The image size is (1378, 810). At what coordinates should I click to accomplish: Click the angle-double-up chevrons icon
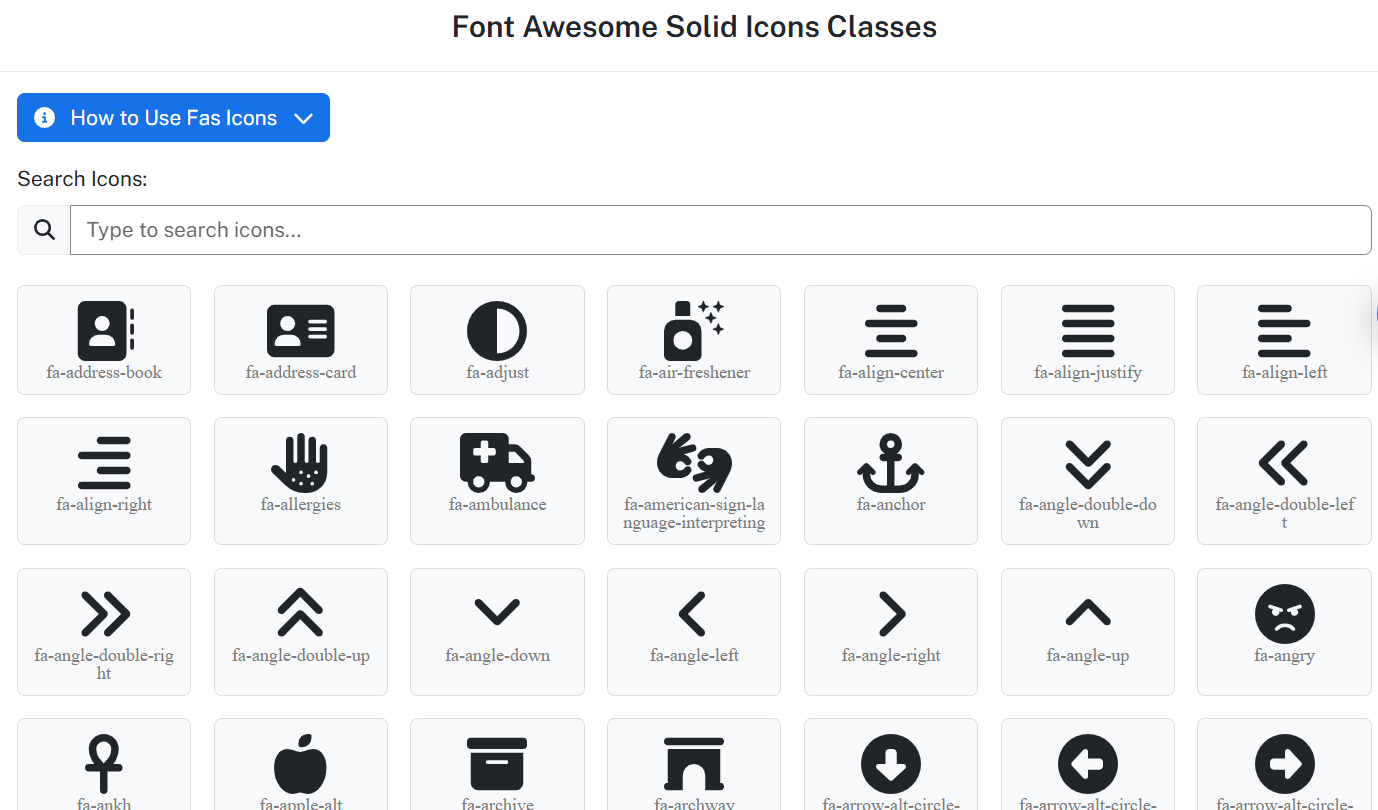pos(301,613)
